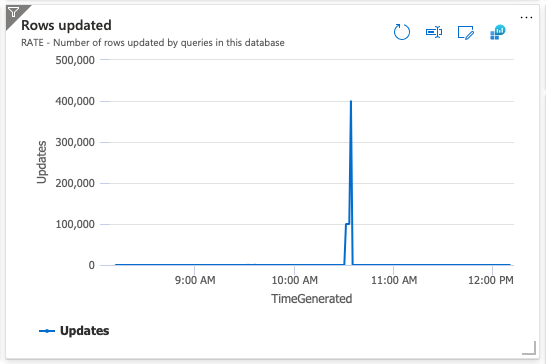Click the 500,000 y-axis label
Screen dimensions: 546x364
[75, 60]
